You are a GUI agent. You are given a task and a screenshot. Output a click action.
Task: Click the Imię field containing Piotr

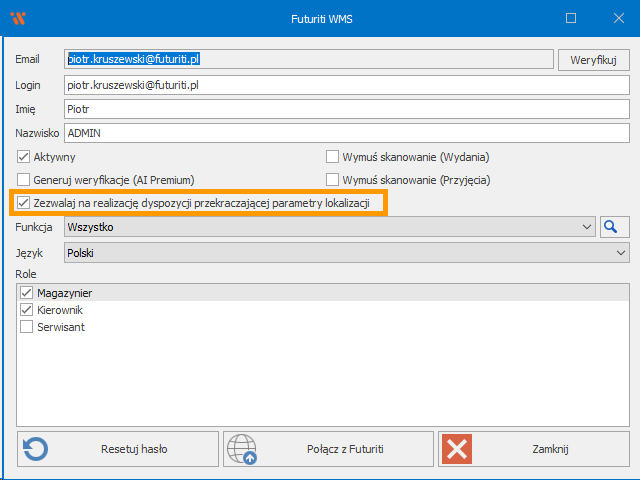tap(340, 109)
